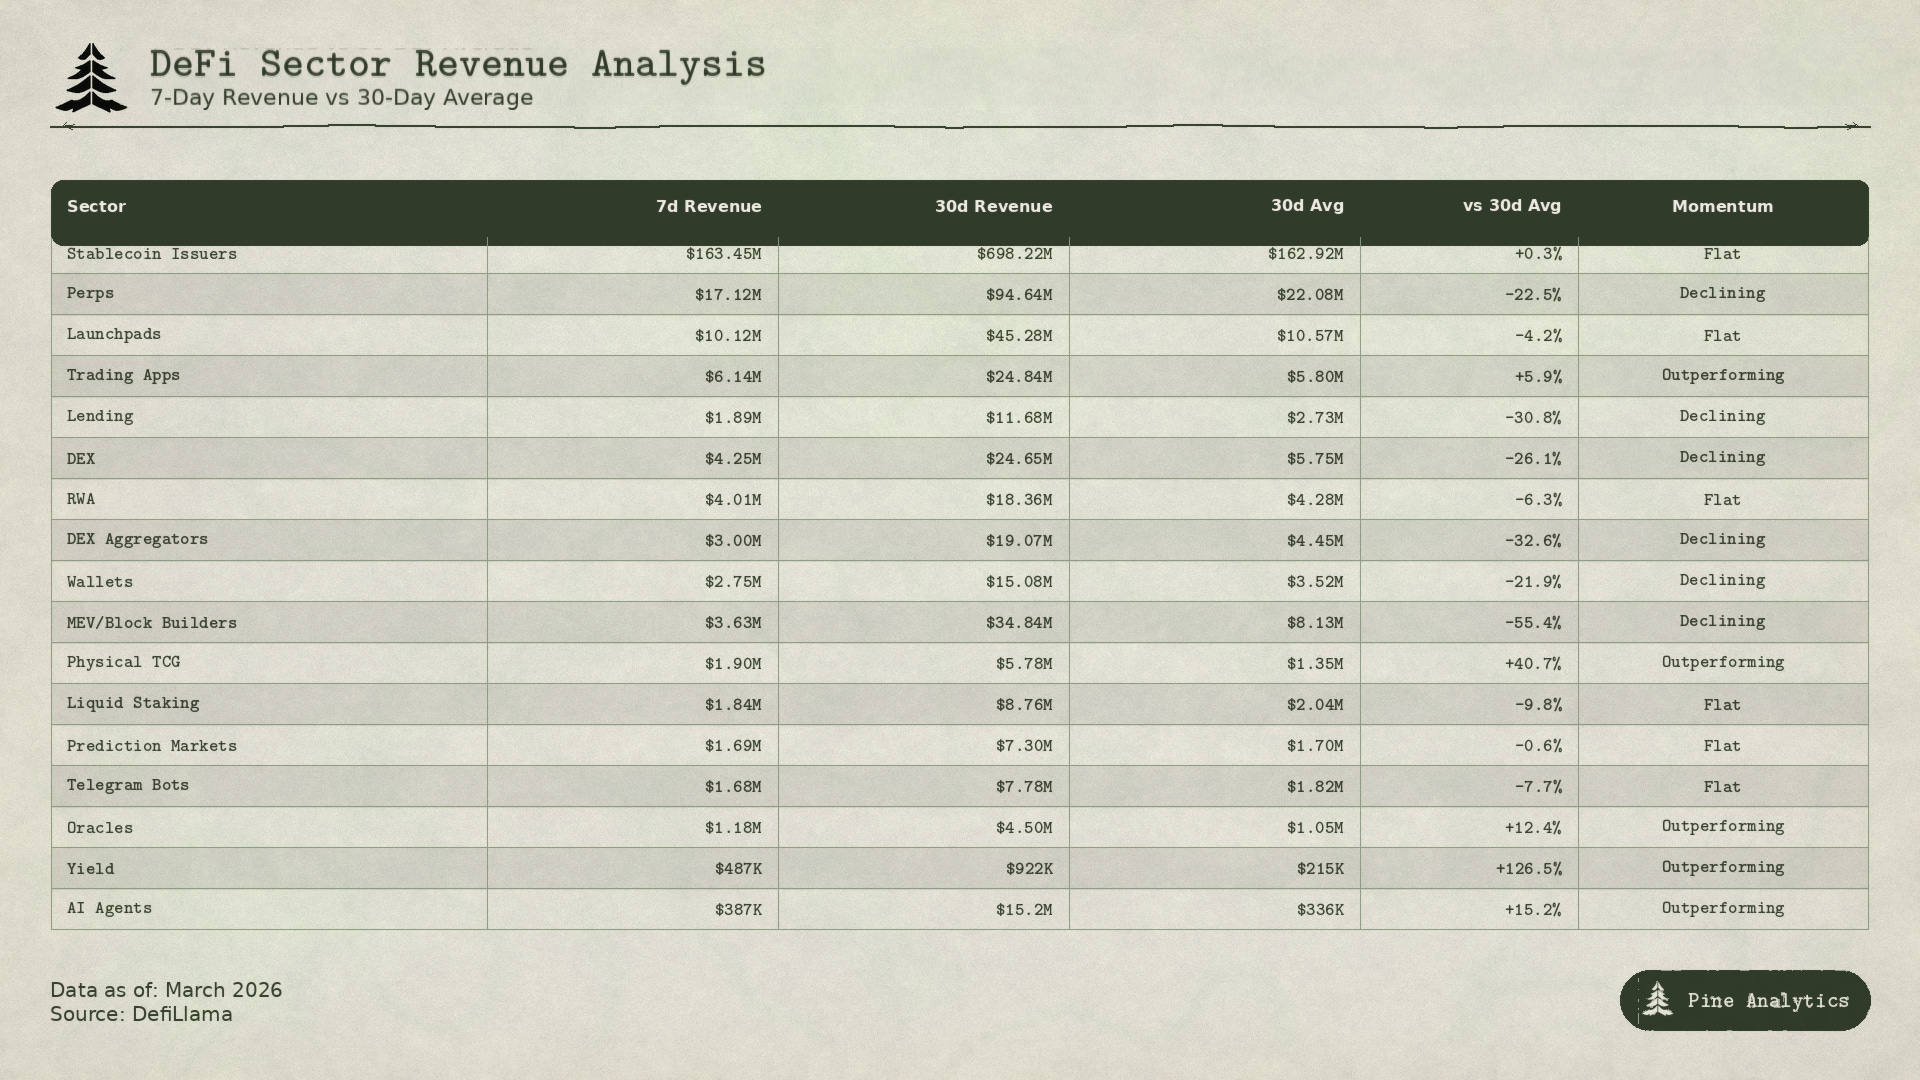Click the vs 30d Avg column header
Screen dimensions: 1920x1080
(x=1511, y=205)
